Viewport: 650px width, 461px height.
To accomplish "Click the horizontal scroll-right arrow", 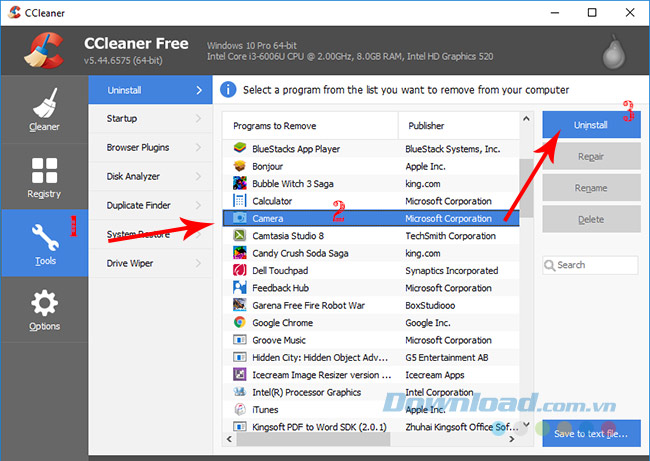I will point(512,439).
